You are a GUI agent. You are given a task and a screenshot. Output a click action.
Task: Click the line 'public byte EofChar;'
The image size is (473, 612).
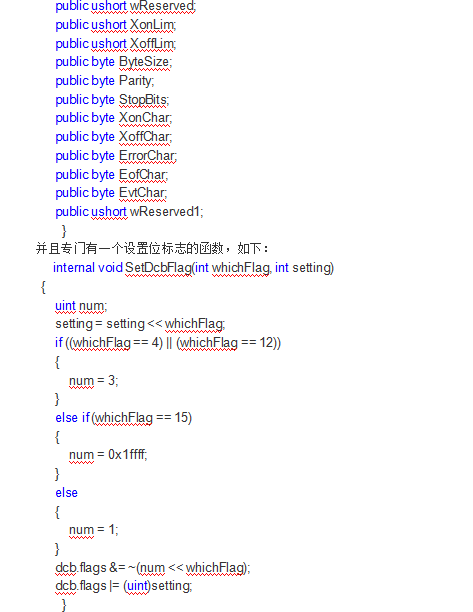click(112, 174)
